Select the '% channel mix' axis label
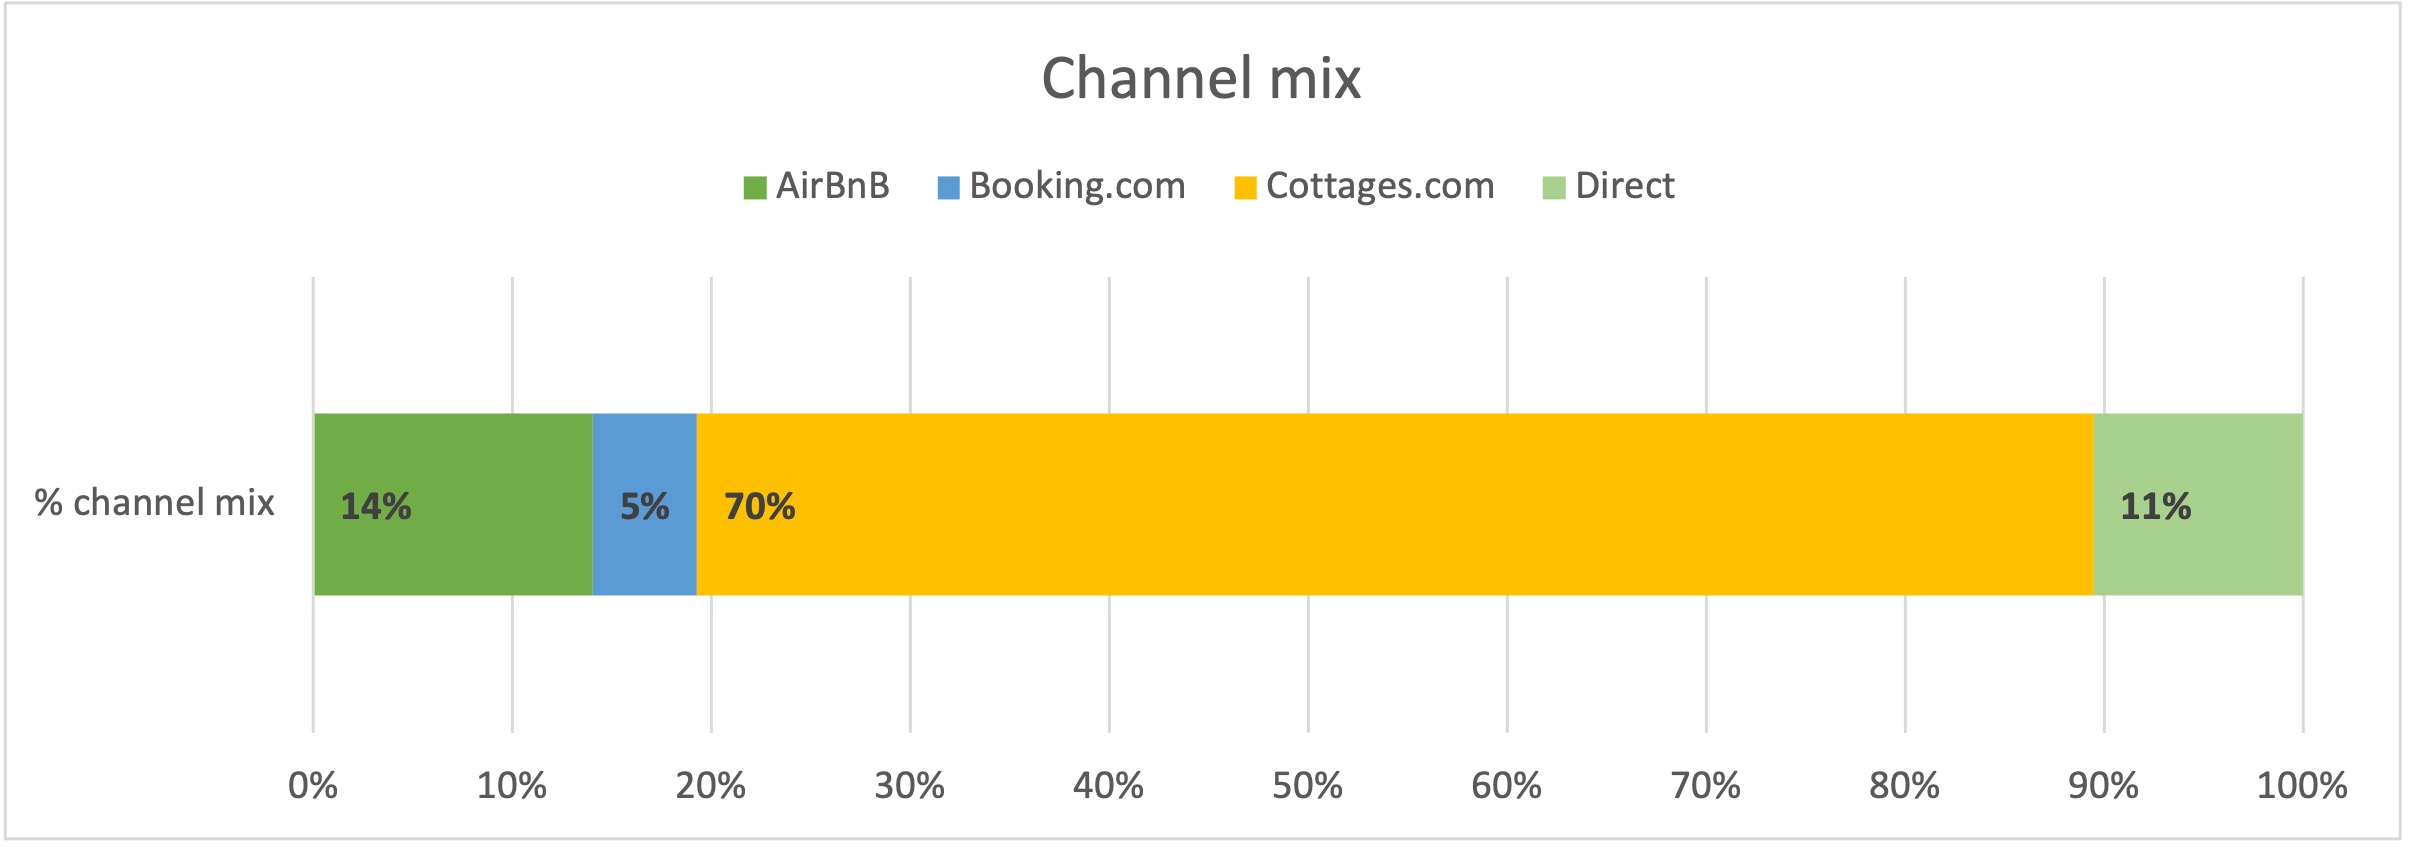2410x847 pixels. click(154, 503)
